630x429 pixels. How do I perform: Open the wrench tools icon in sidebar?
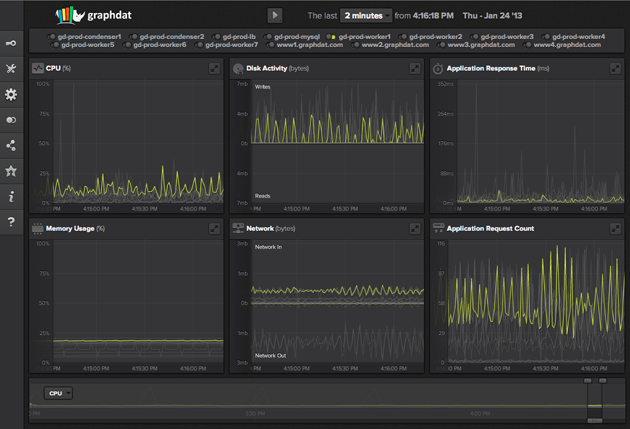pos(11,69)
